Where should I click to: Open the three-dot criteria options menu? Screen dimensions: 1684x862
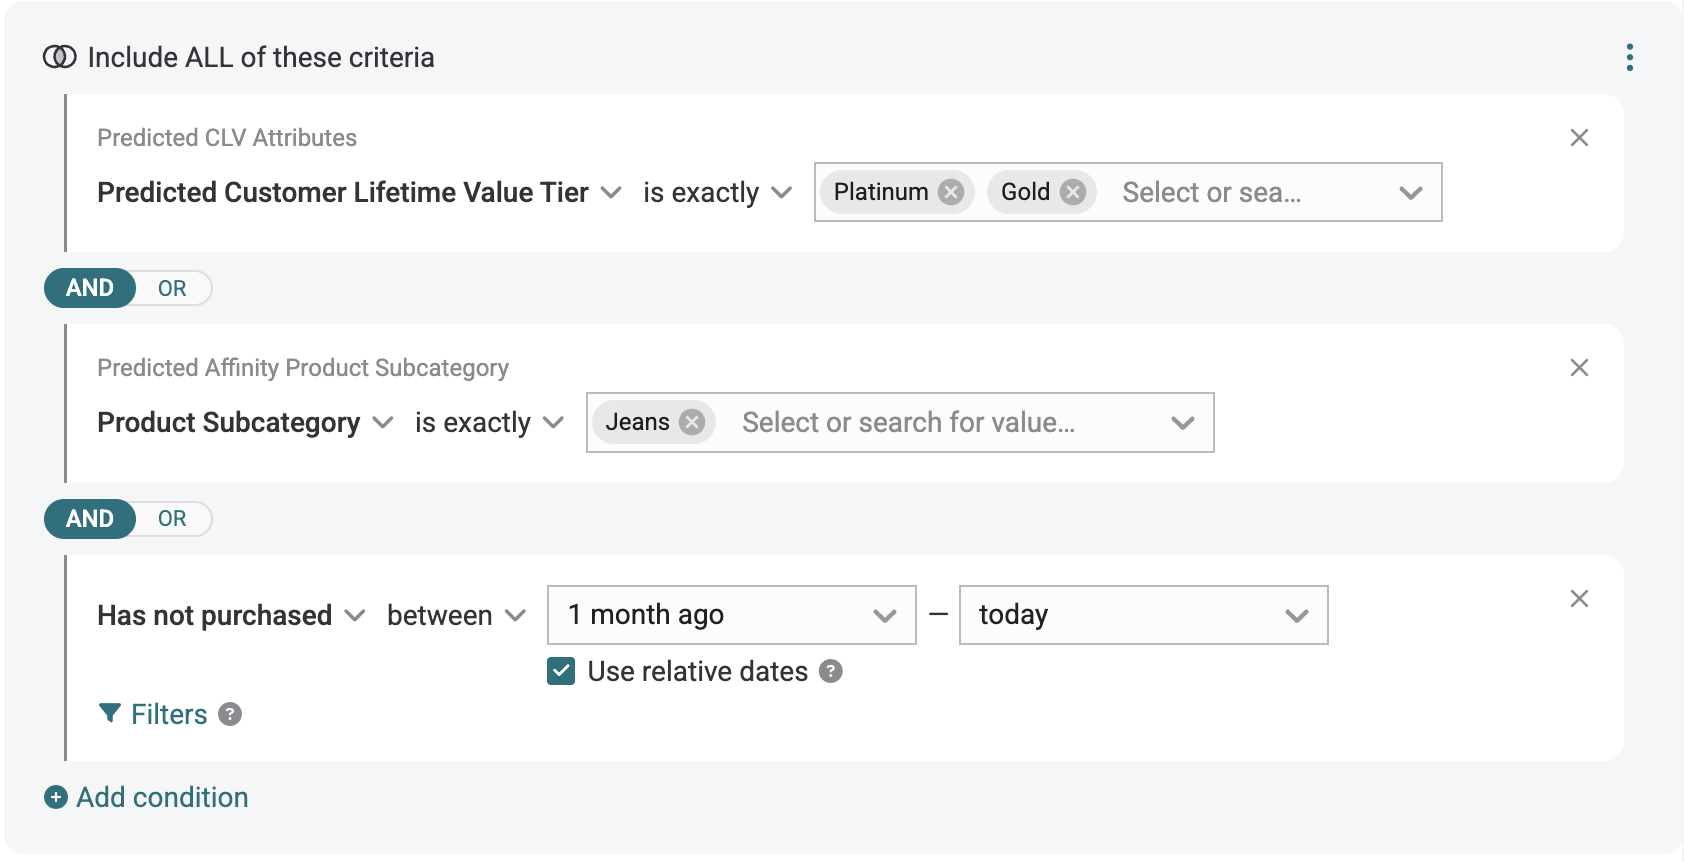tap(1629, 58)
